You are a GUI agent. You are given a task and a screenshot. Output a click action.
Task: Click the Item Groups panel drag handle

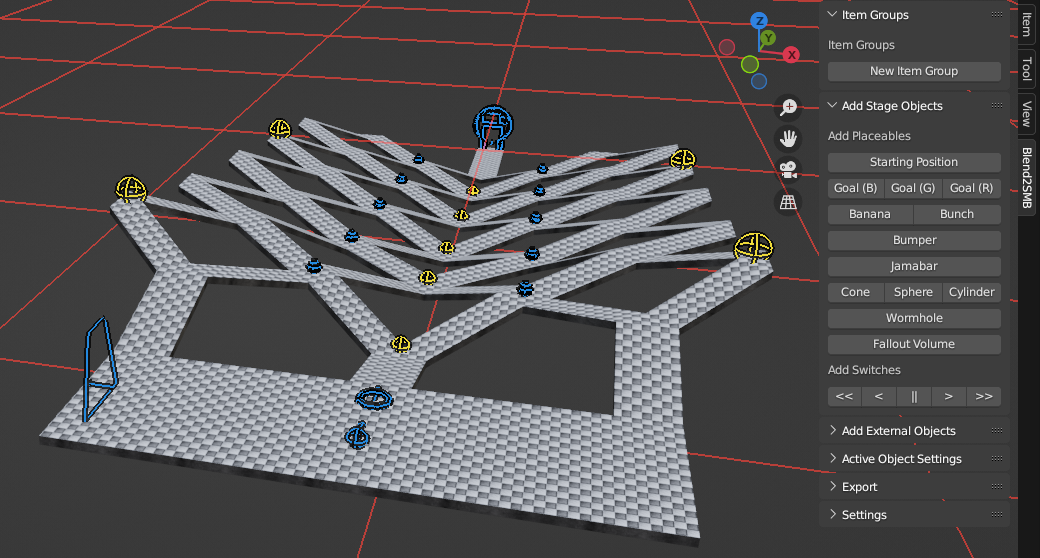click(996, 15)
